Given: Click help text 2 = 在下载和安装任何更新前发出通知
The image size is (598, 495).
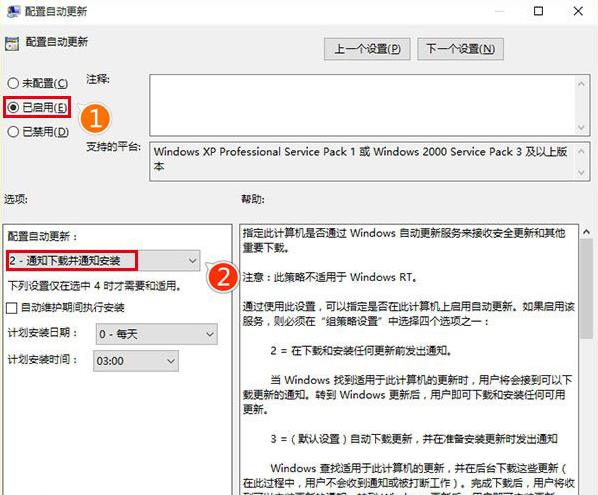Looking at the screenshot, I should 361,350.
